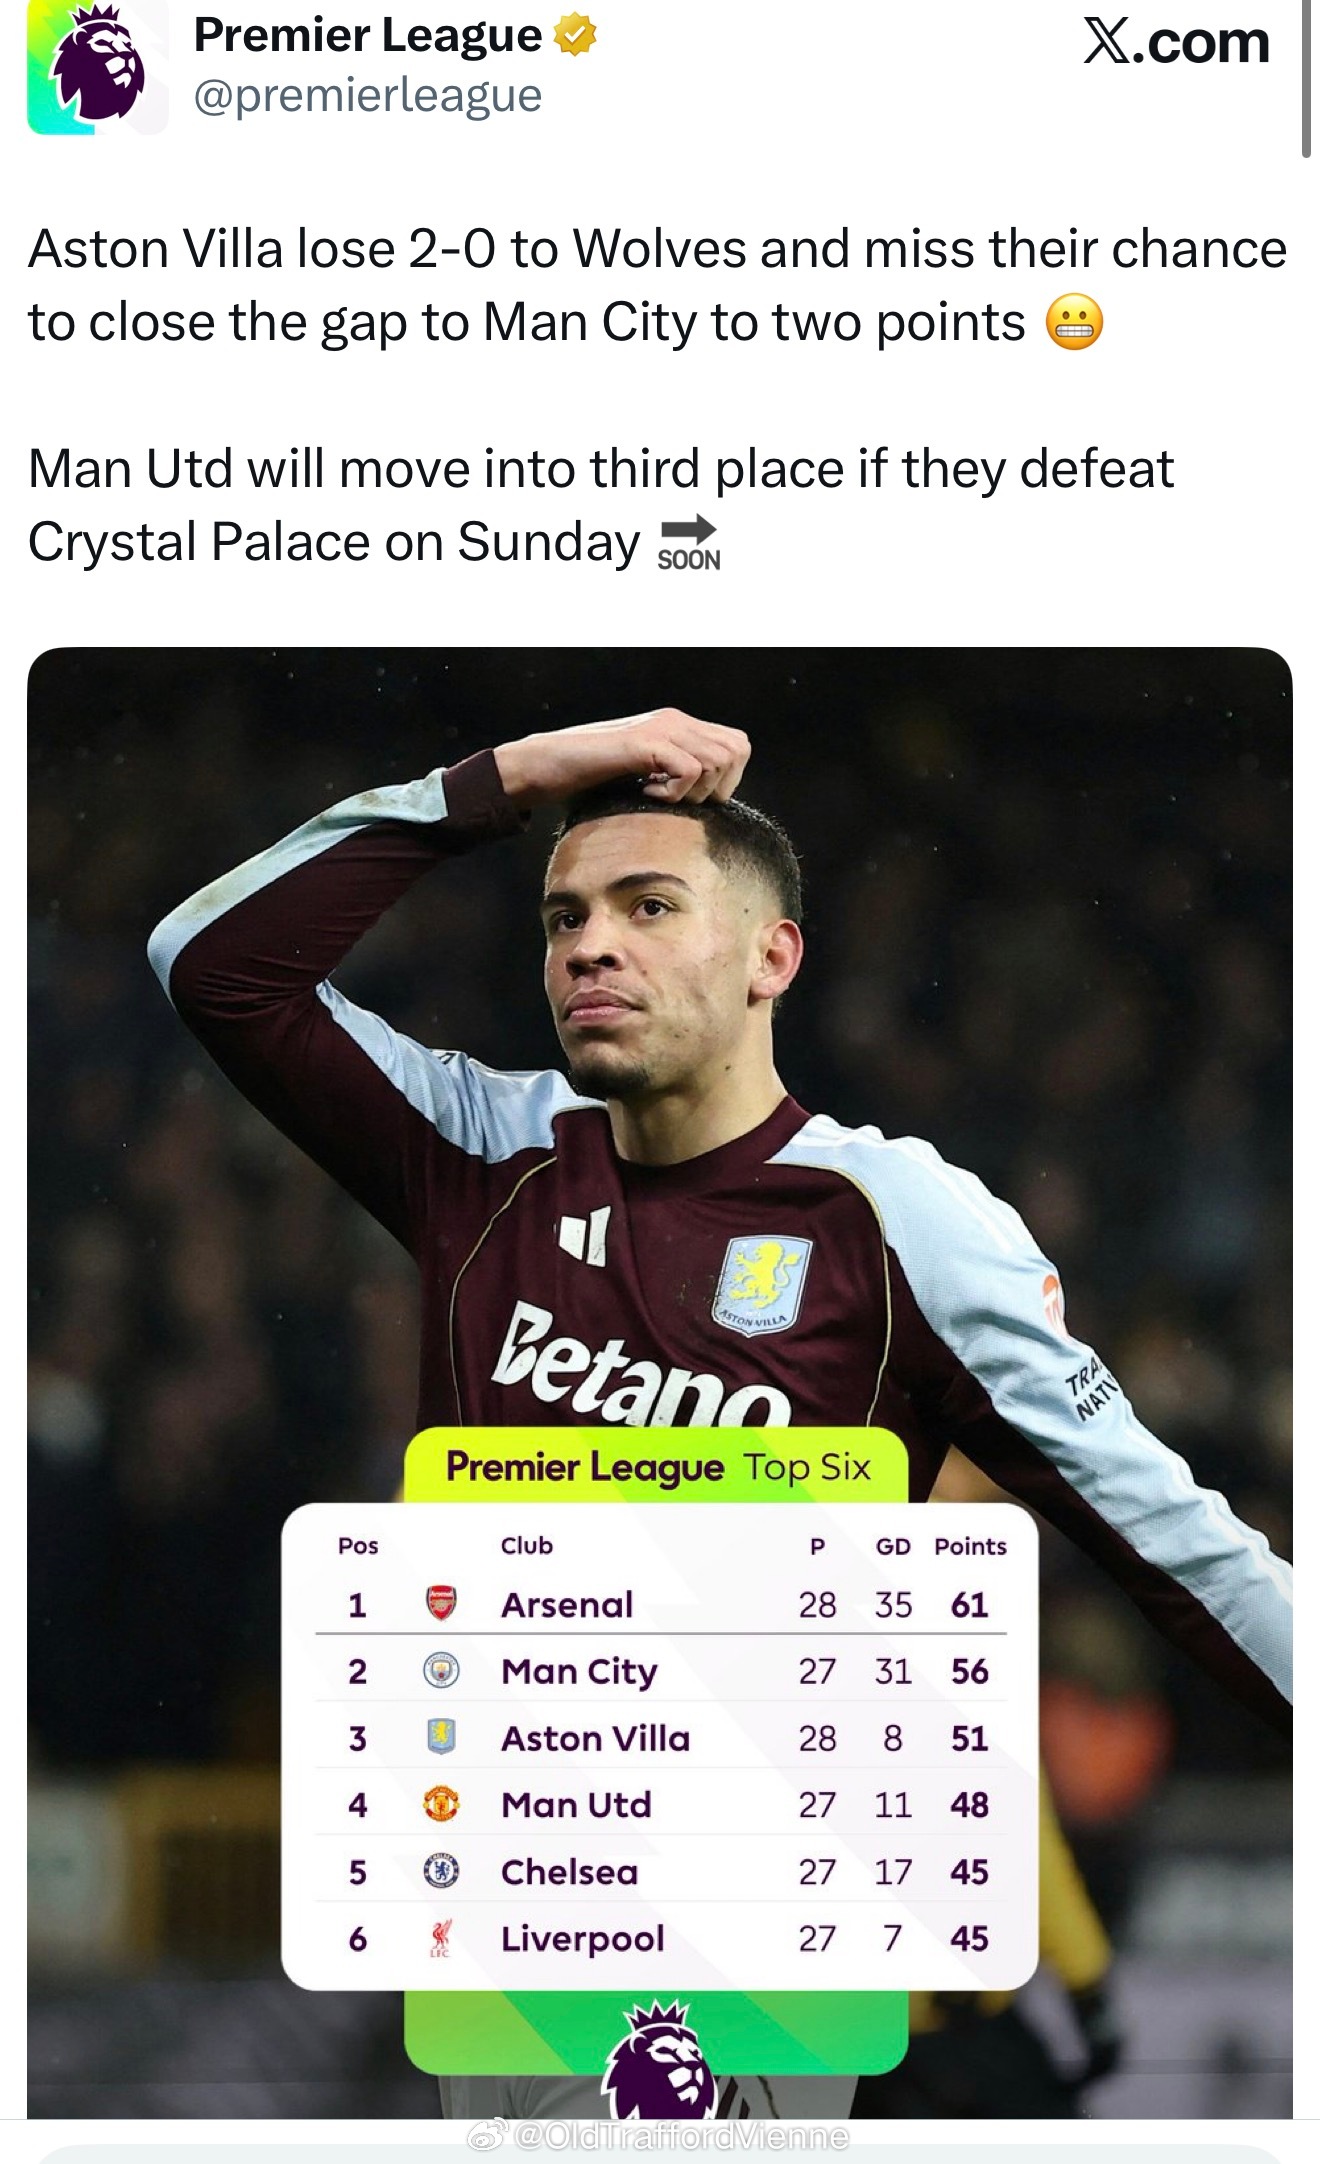The width and height of the screenshot is (1320, 2164).
Task: Click the Aston Villa crest in table
Action: (x=441, y=1737)
